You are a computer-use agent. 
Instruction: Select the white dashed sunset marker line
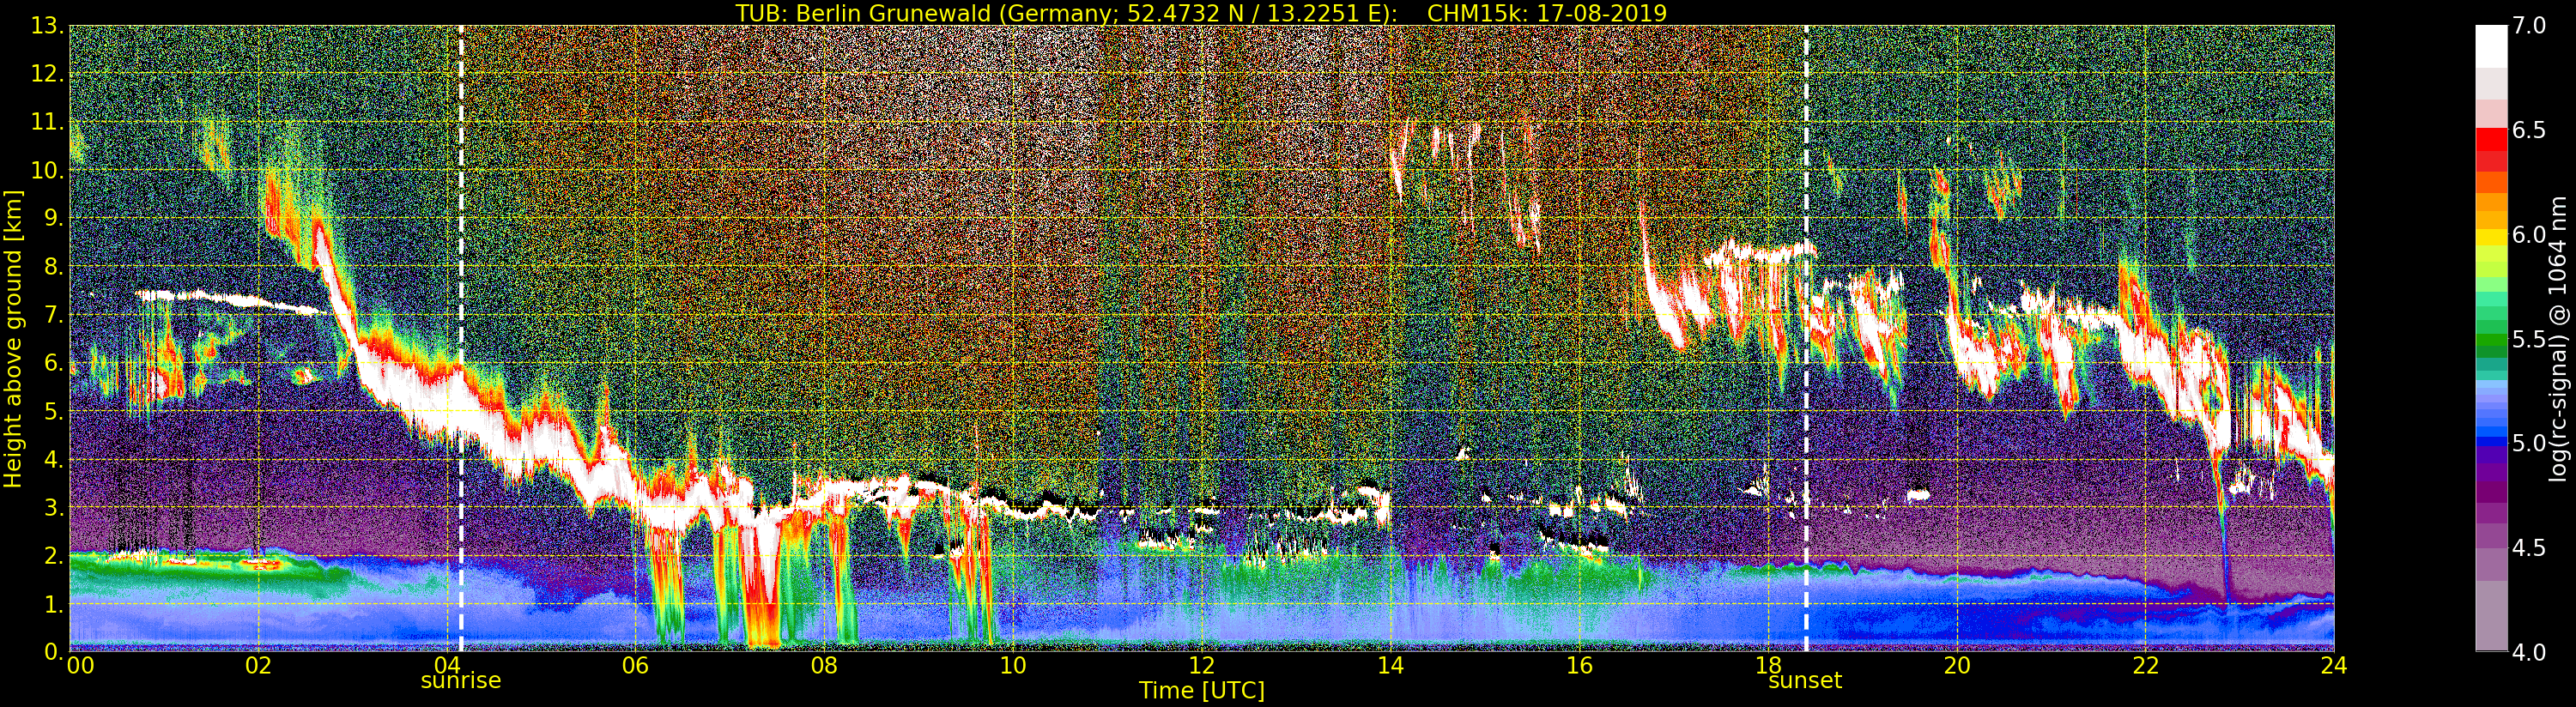point(1806,338)
